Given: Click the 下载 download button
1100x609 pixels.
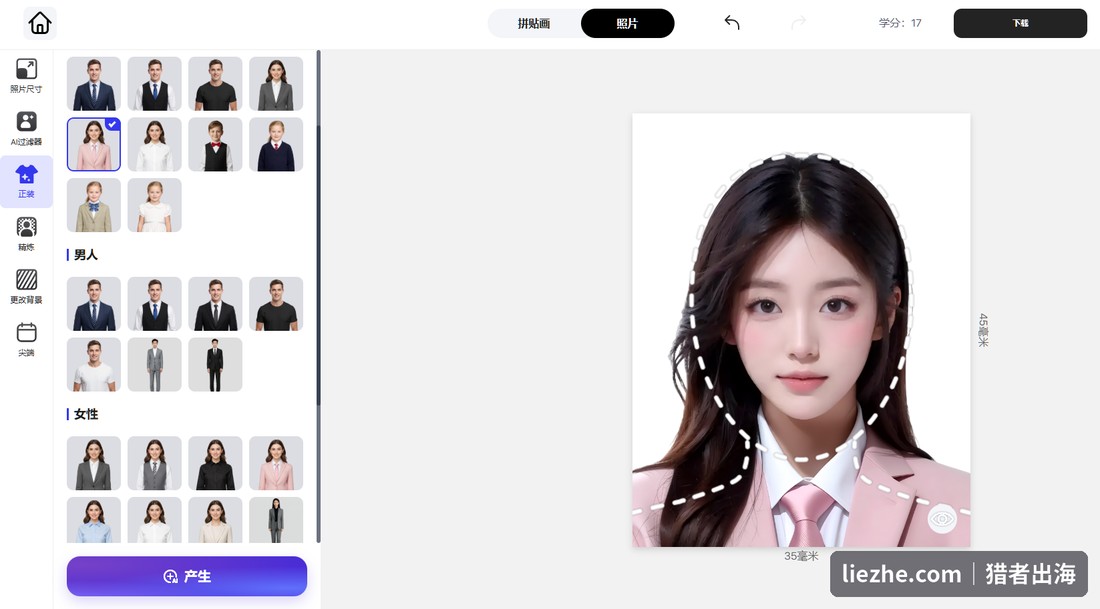Looking at the screenshot, I should pyautogui.click(x=1020, y=23).
